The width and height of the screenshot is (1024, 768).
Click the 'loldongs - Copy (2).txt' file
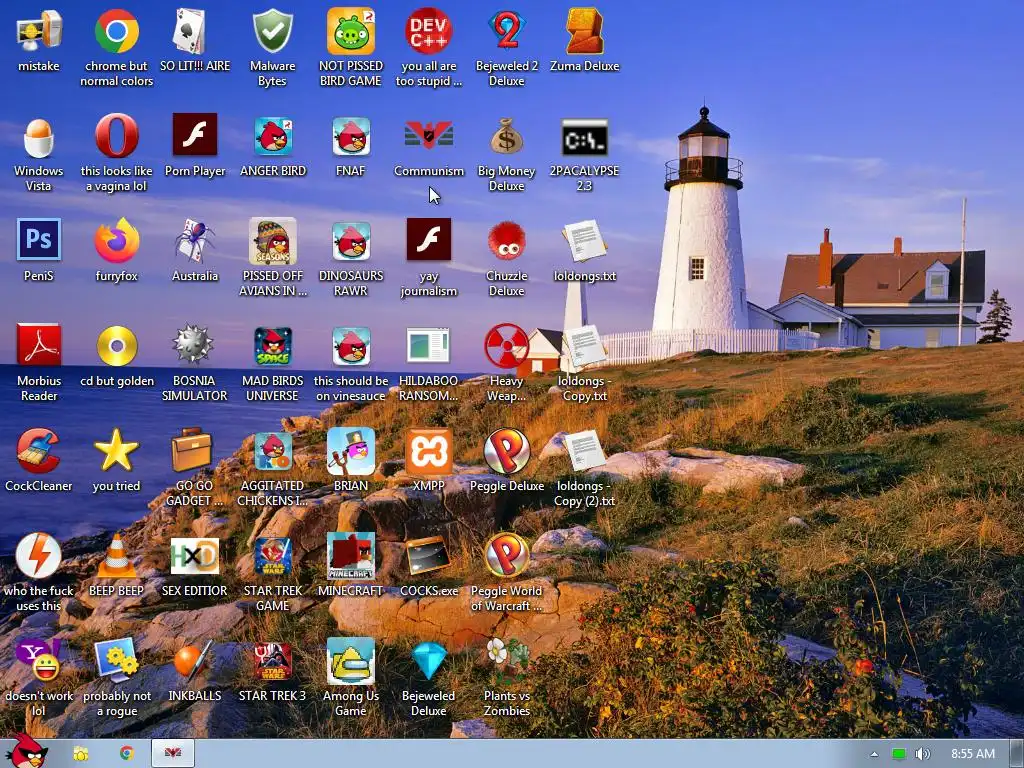point(584,451)
